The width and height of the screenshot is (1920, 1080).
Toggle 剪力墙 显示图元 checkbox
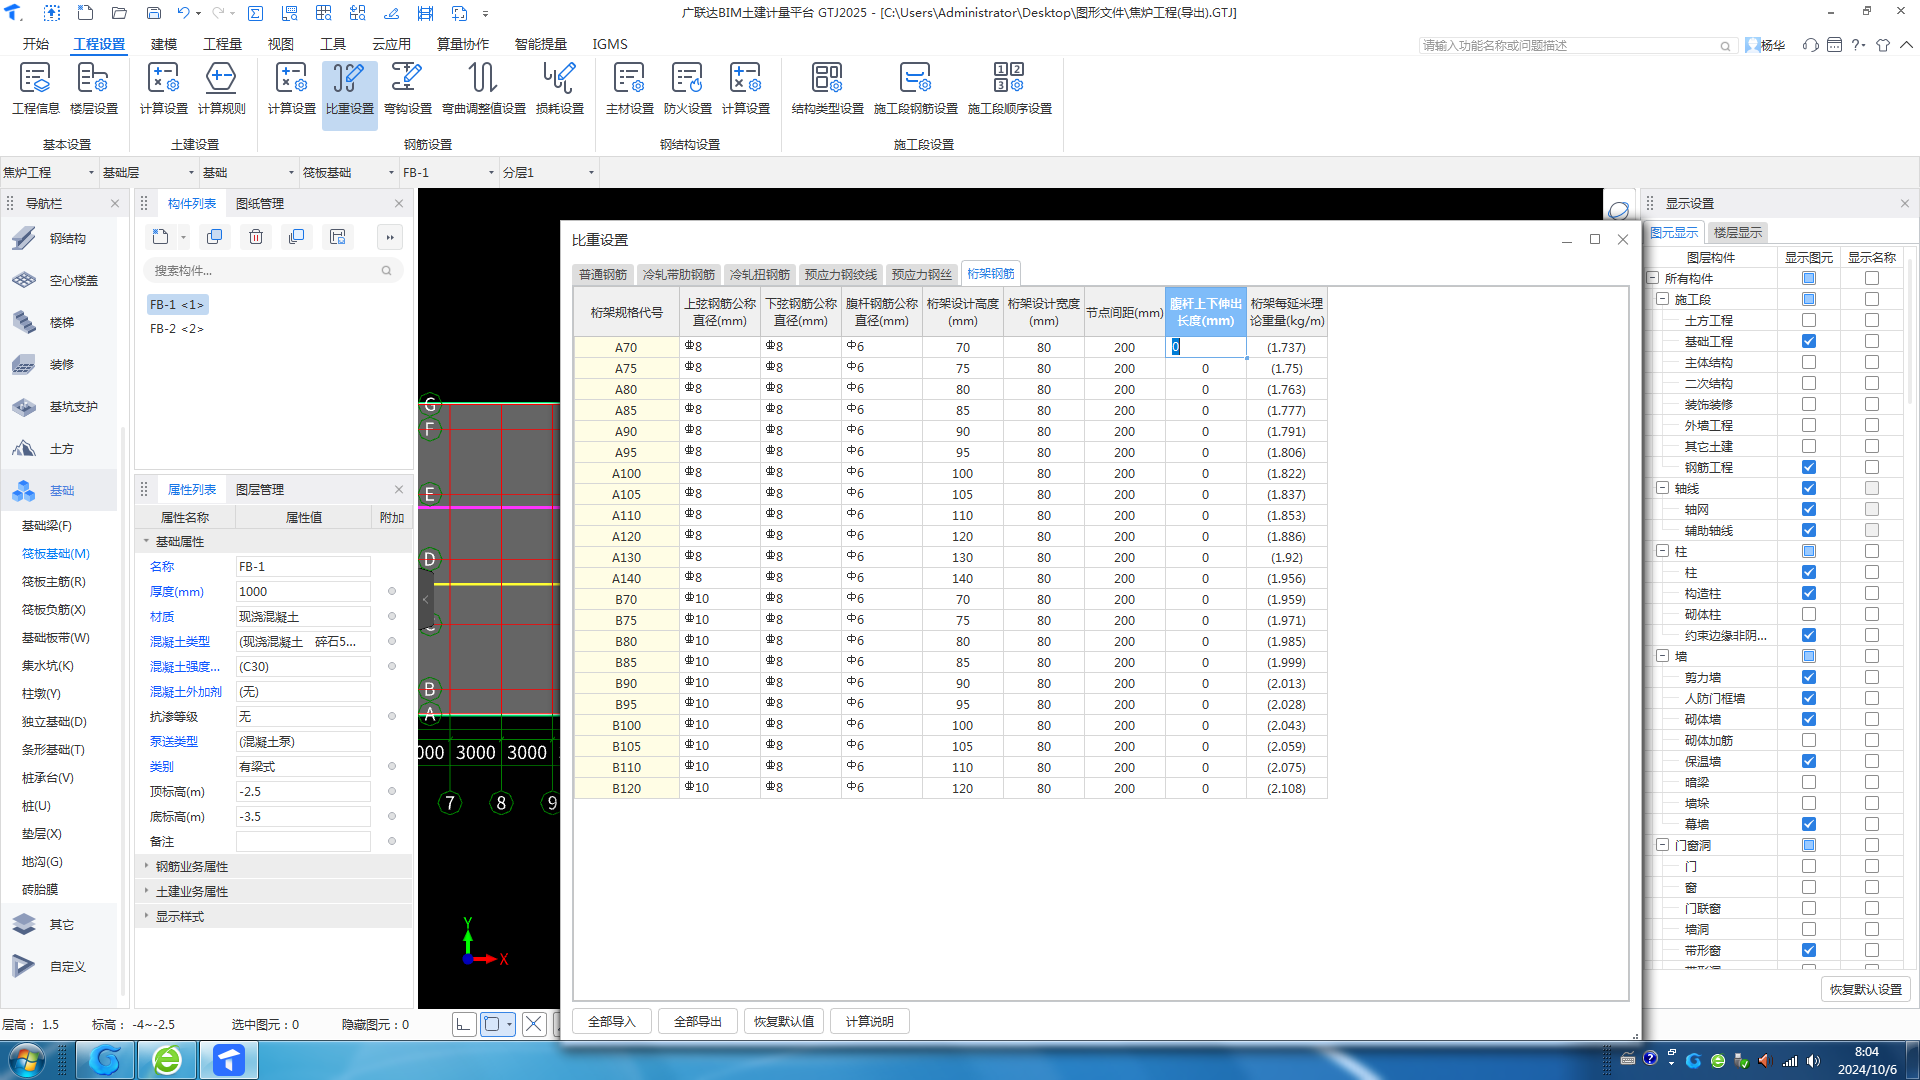point(1808,677)
